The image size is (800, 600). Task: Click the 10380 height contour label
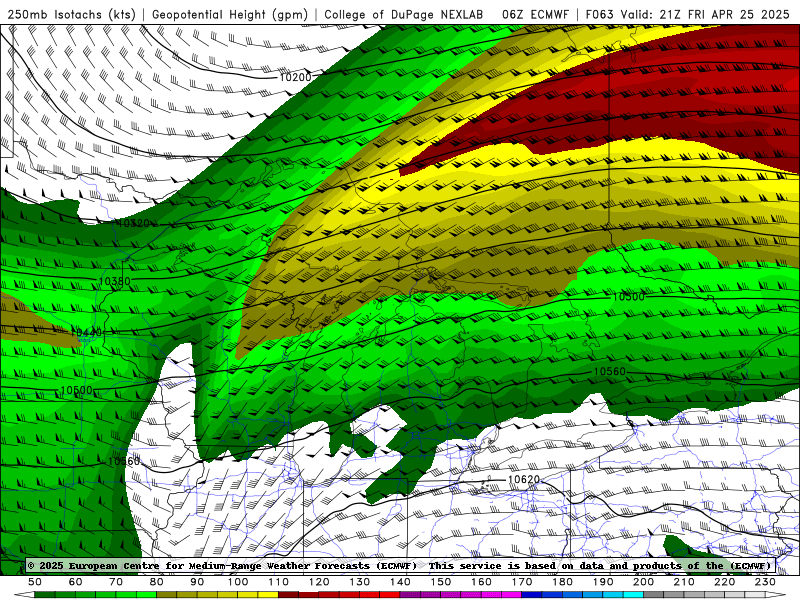point(115,281)
